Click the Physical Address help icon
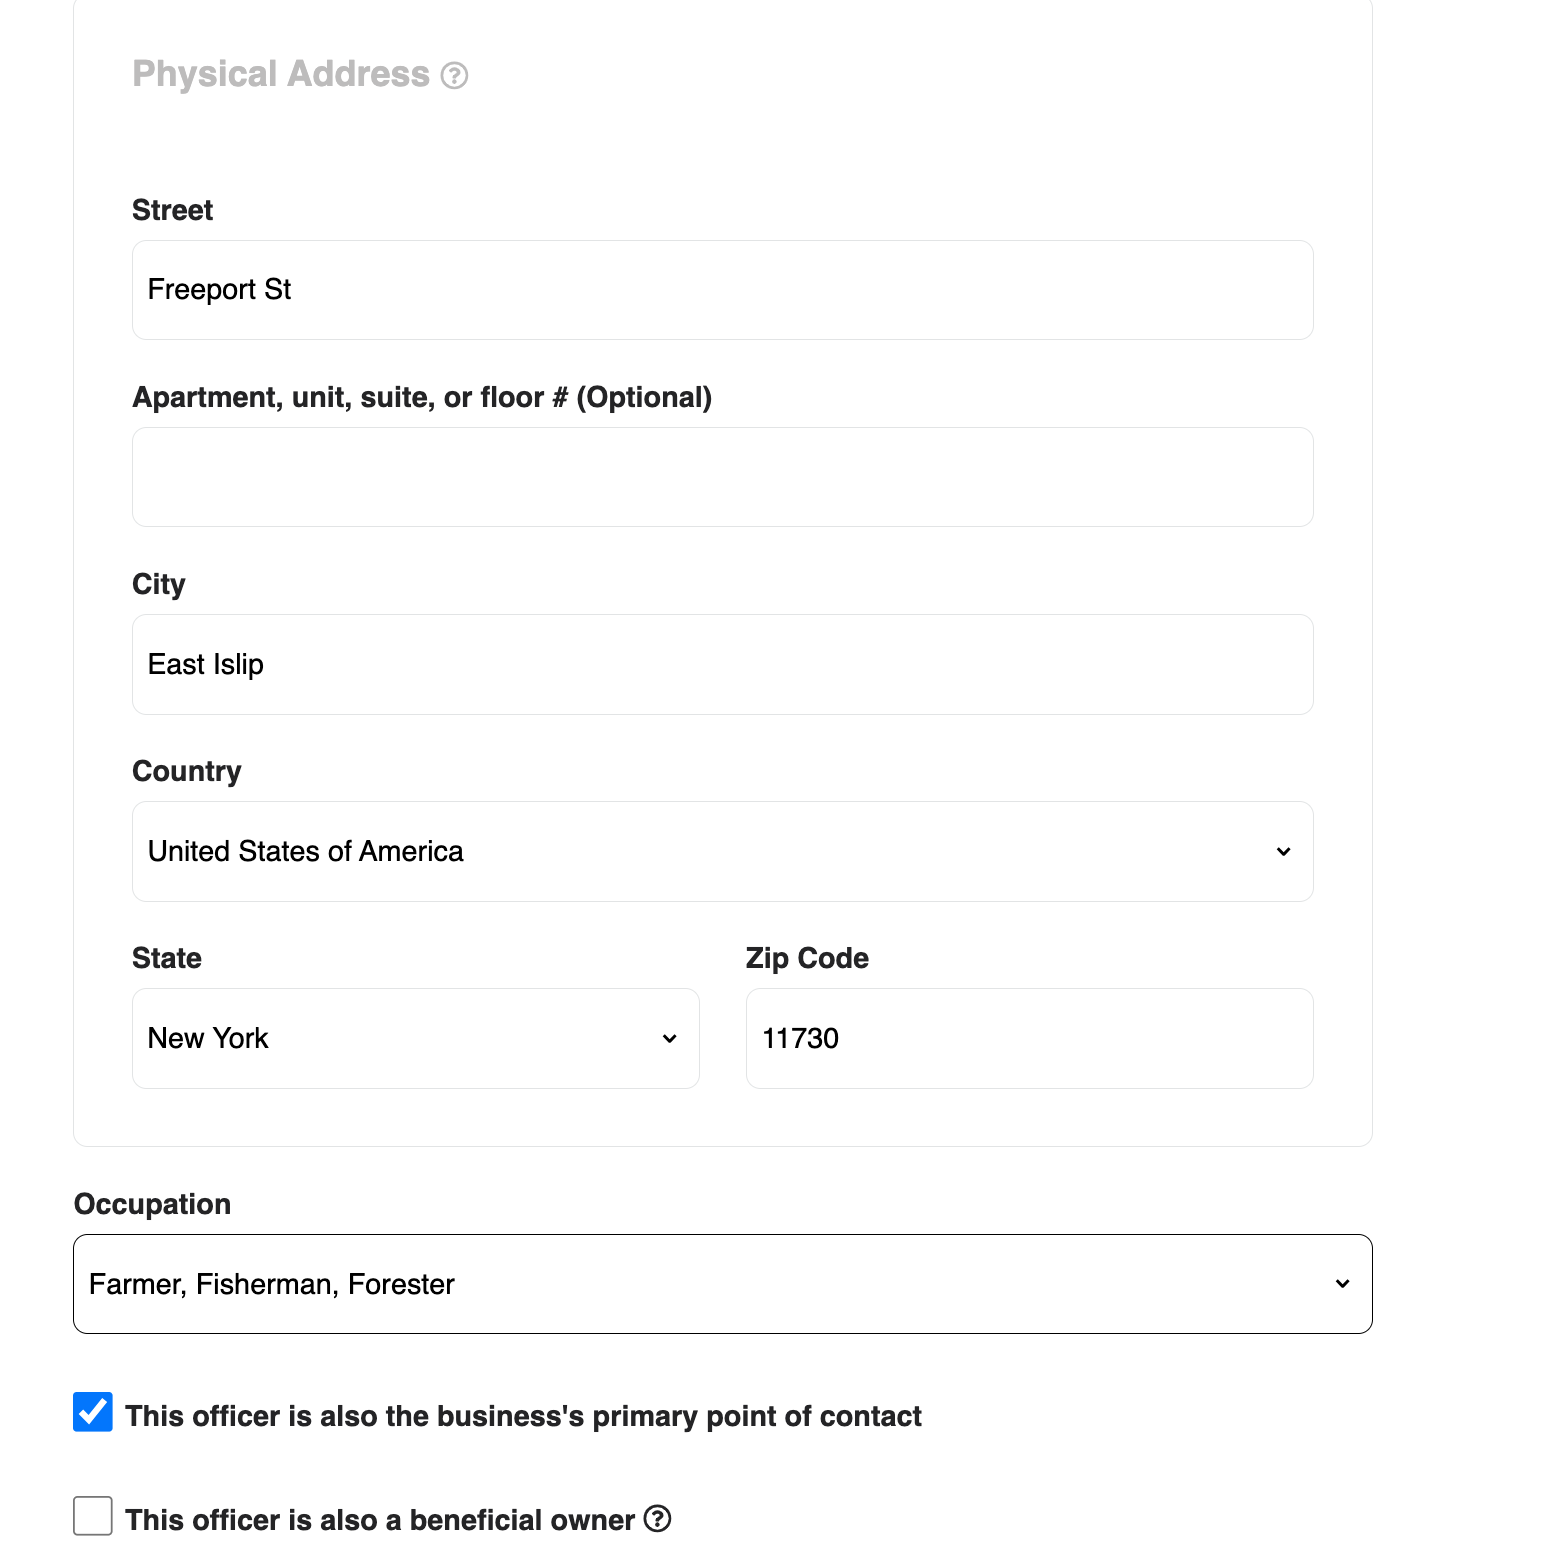Screen dimensions: 1556x1558 tap(454, 75)
